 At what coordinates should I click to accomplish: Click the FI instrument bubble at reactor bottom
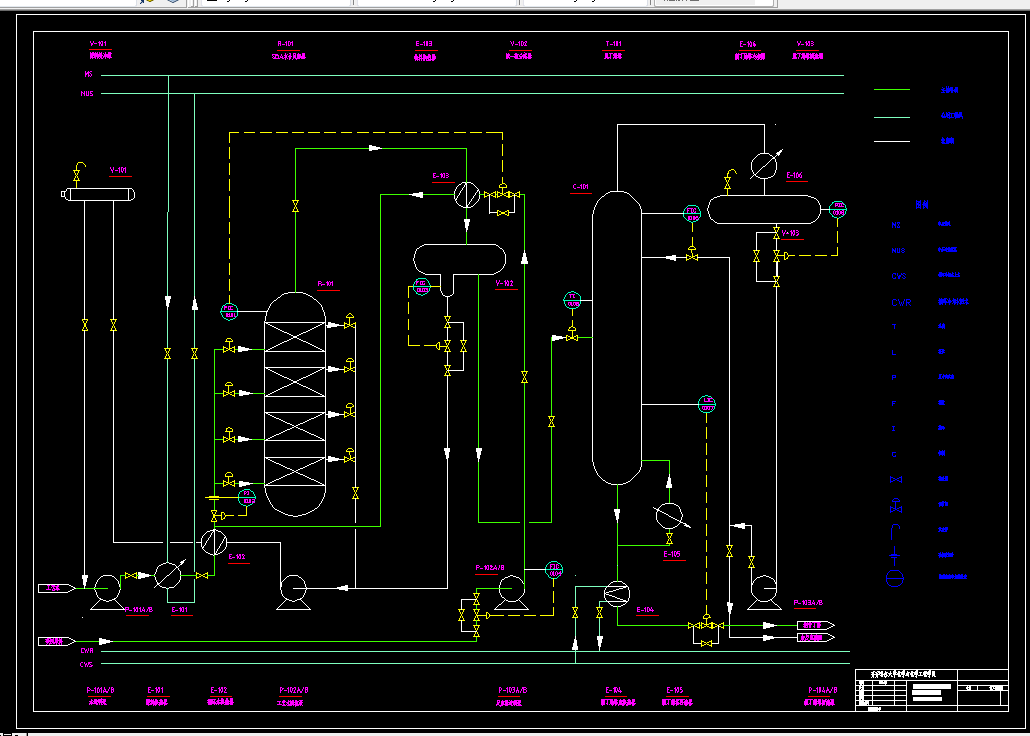pos(248,497)
